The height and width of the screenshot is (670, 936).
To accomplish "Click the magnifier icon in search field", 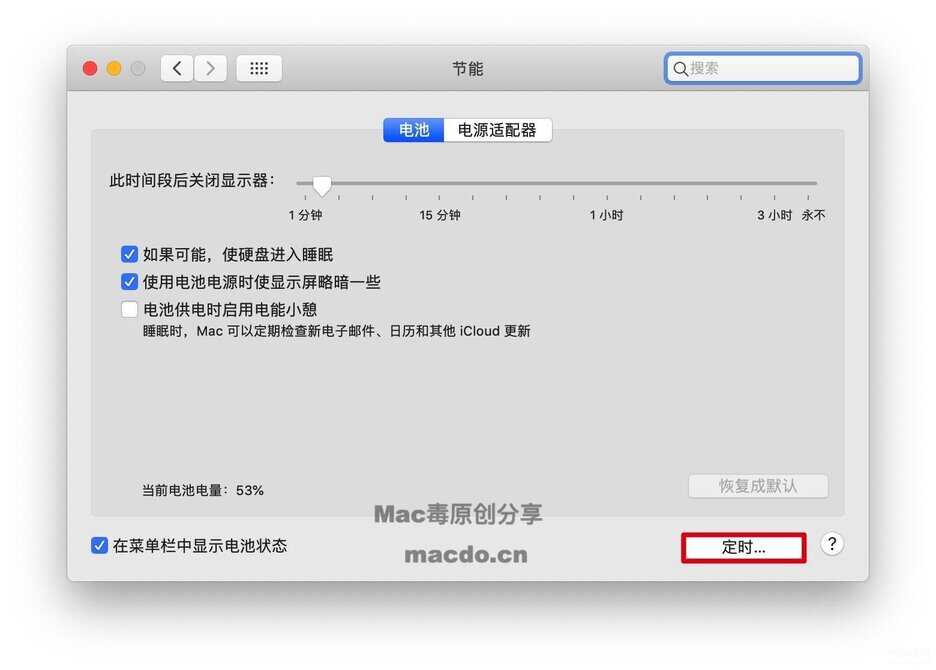I will [x=680, y=69].
